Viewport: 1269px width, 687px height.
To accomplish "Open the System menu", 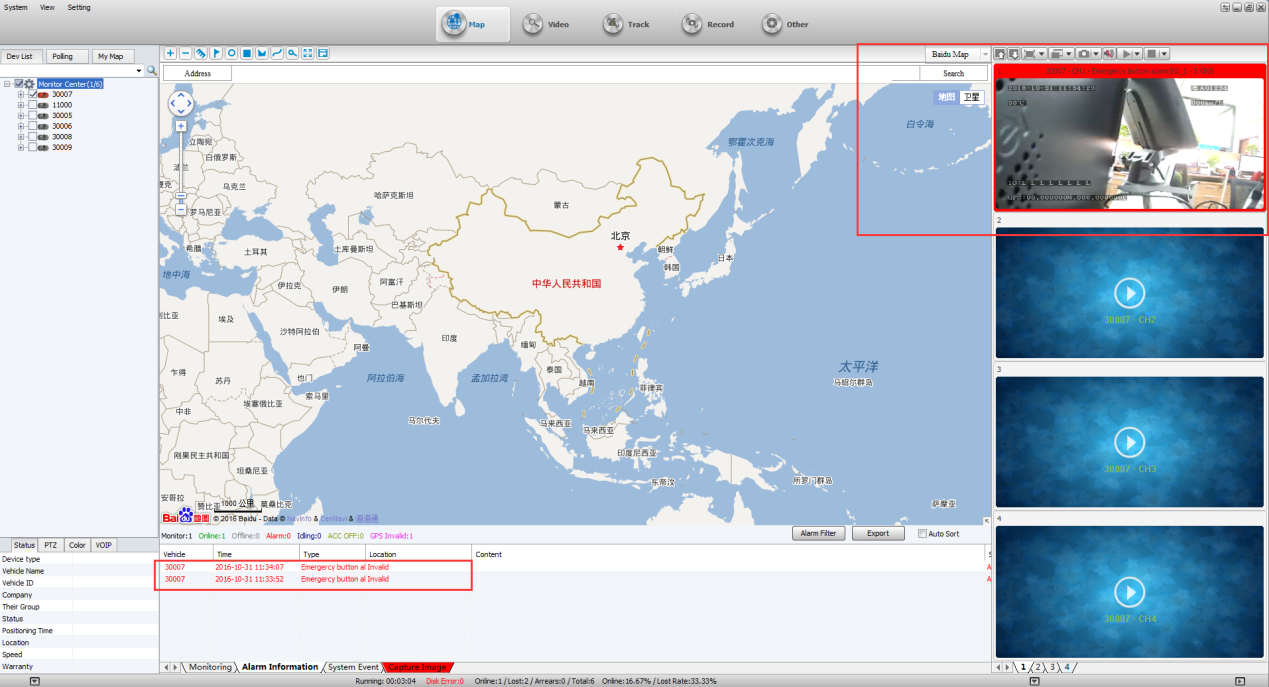I will pos(16,7).
